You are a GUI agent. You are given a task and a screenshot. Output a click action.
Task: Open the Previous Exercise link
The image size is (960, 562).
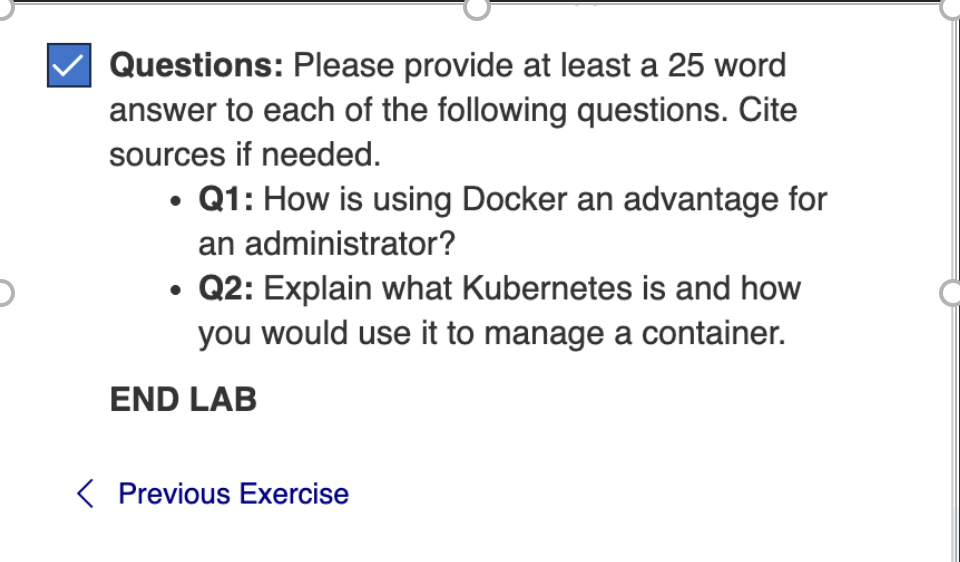(233, 494)
